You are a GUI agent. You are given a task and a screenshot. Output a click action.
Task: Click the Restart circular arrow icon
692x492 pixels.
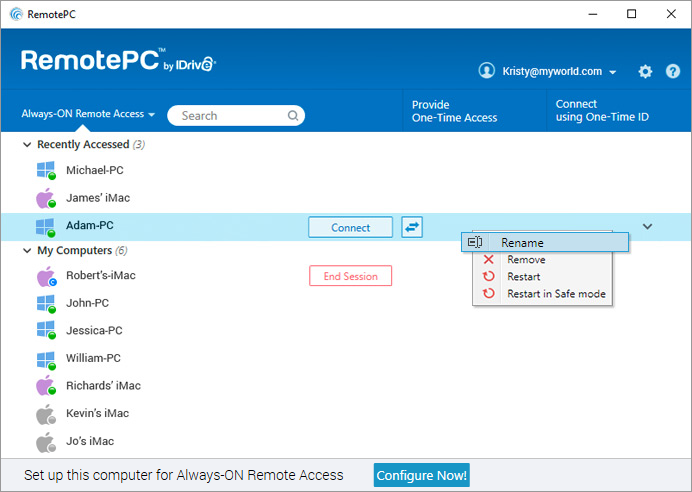[x=489, y=276]
